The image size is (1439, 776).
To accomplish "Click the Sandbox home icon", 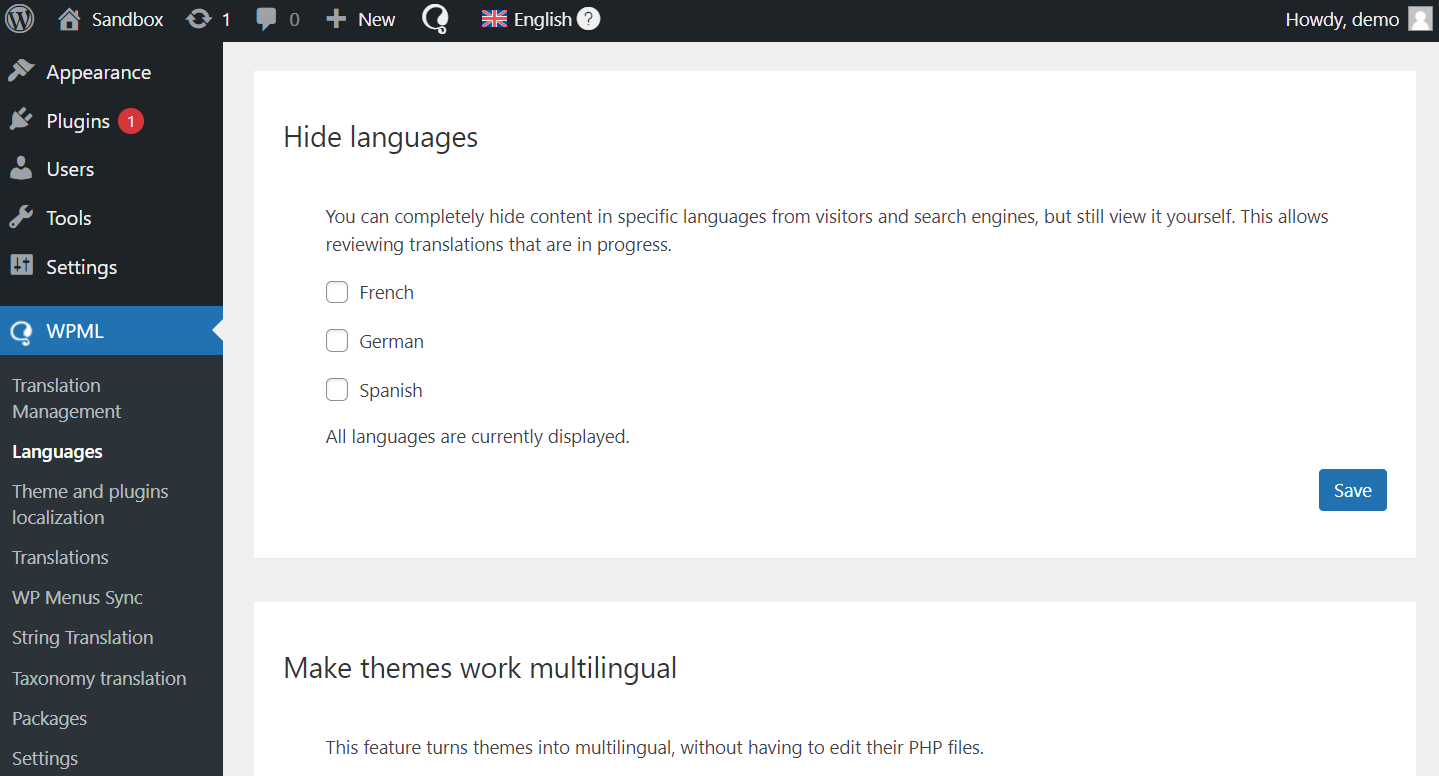I will coord(69,18).
